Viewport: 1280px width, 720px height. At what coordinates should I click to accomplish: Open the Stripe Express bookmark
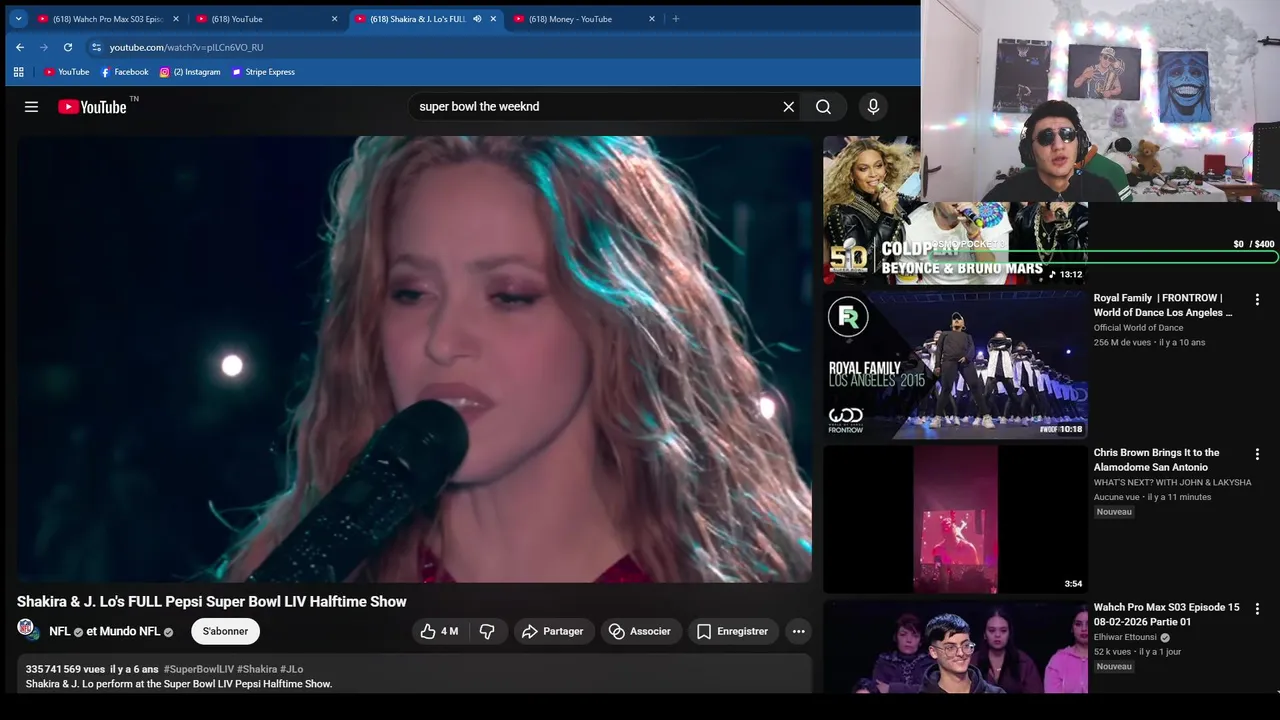click(x=263, y=72)
